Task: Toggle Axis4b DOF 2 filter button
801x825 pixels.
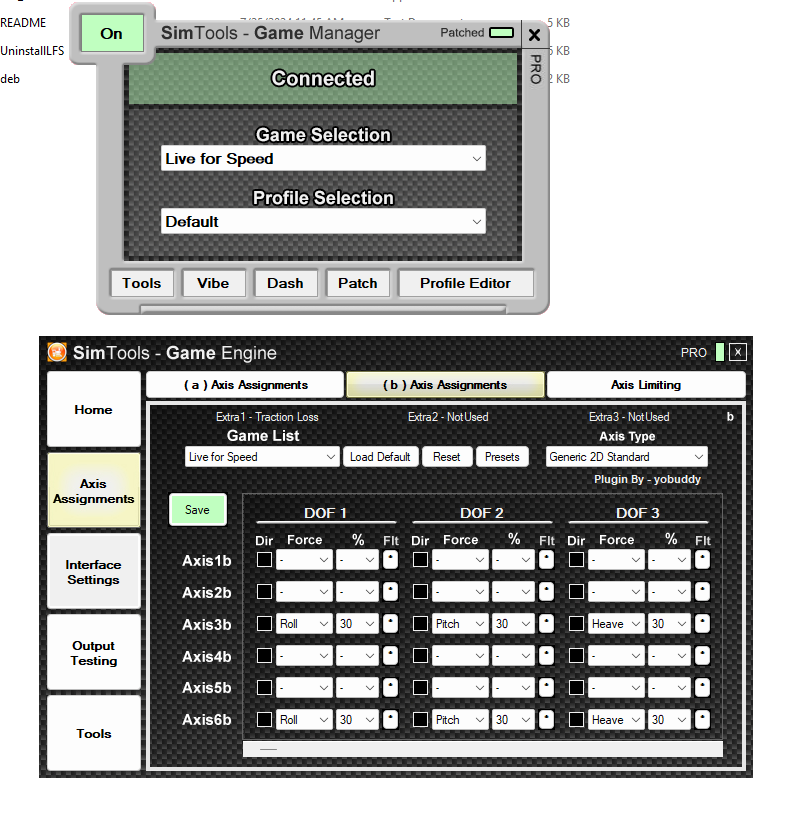Action: point(546,656)
